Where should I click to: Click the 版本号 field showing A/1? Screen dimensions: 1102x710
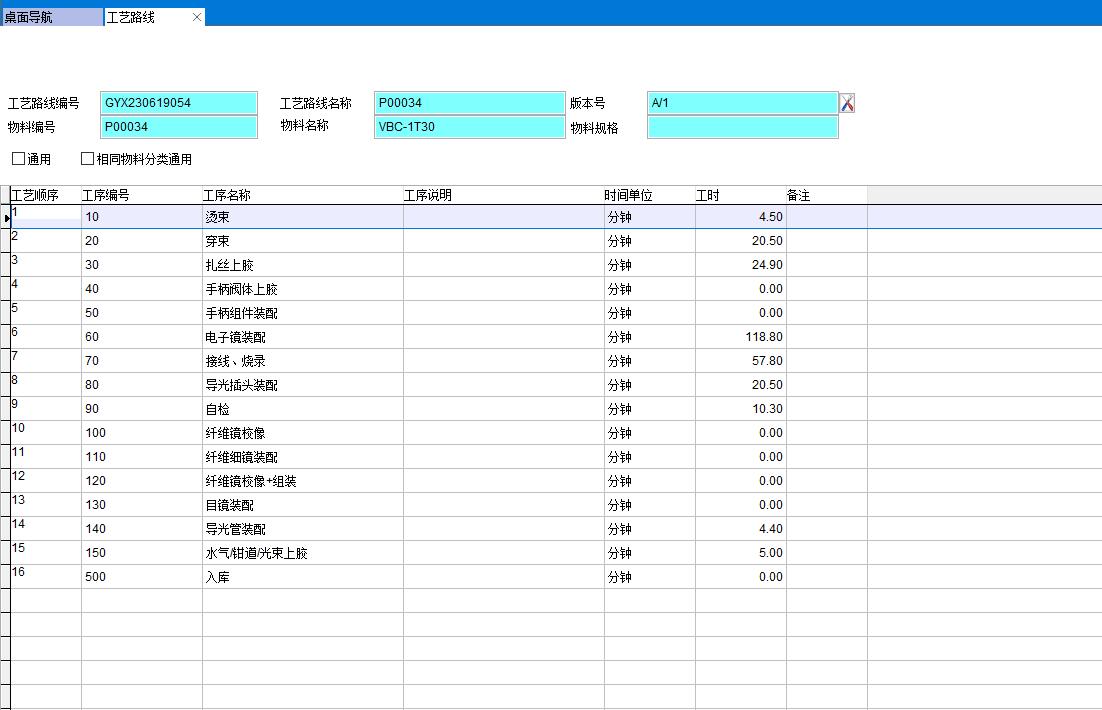[x=742, y=103]
